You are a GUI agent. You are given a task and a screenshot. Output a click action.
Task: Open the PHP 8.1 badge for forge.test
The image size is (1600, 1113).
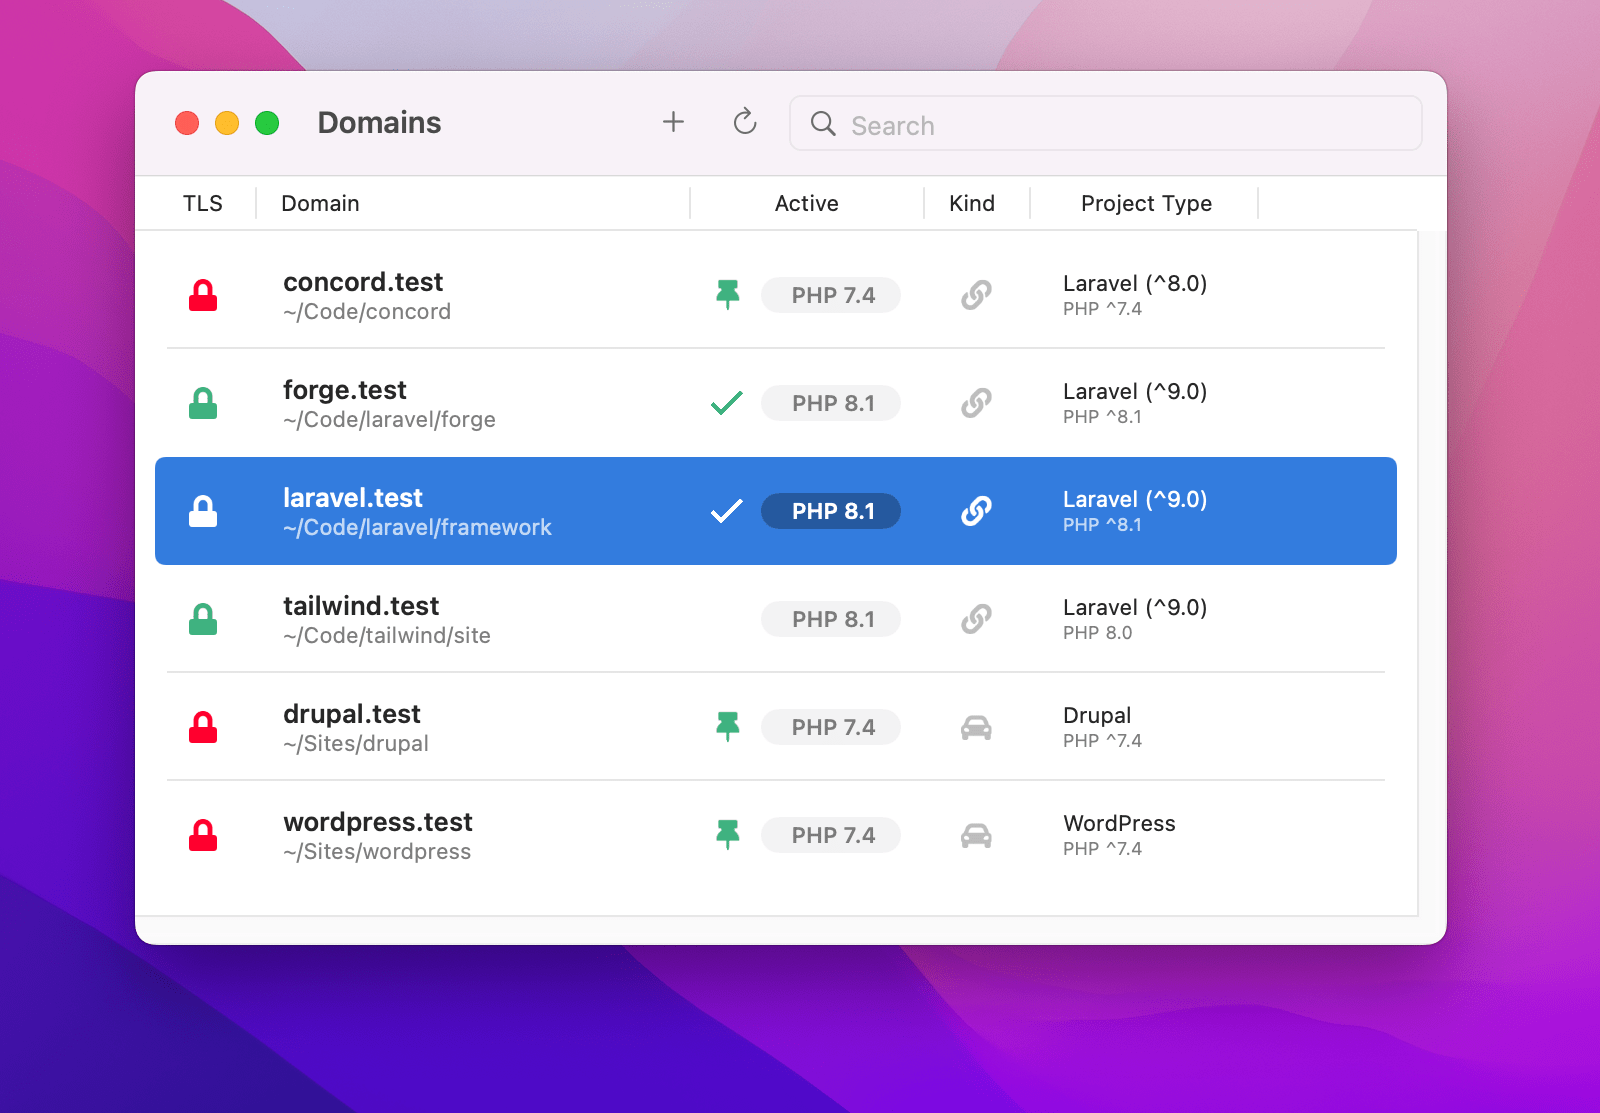831,403
